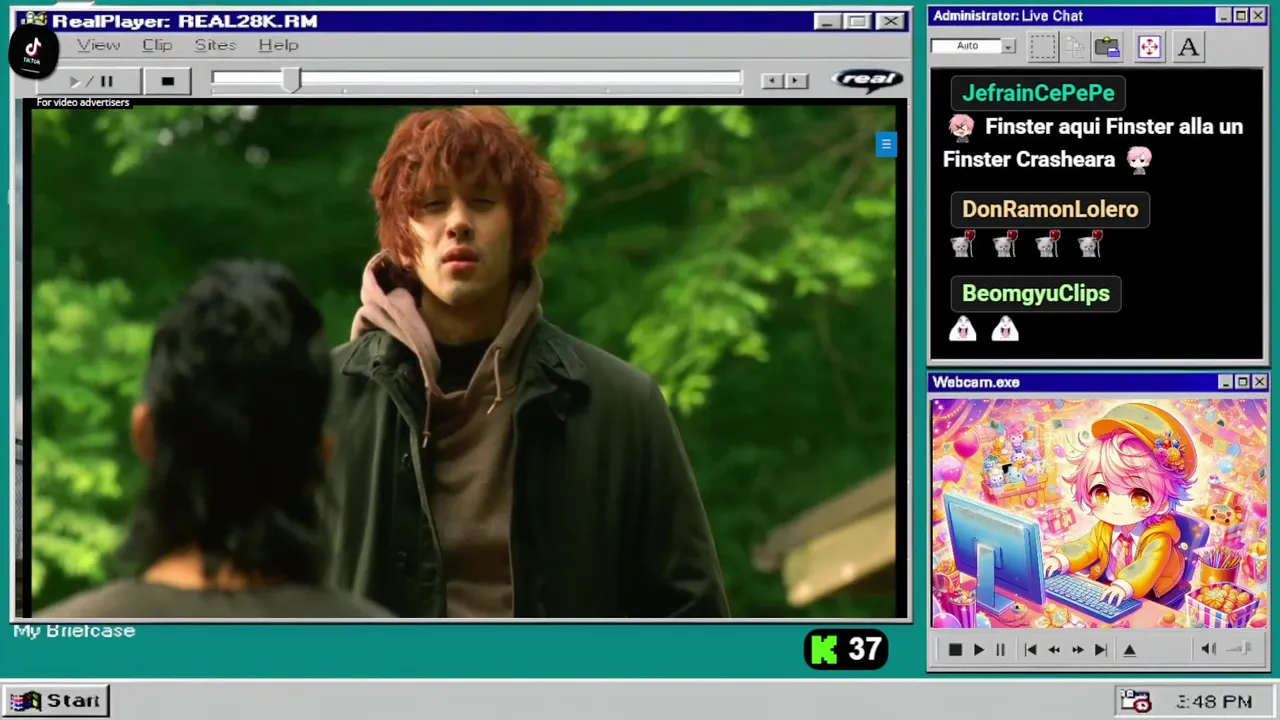Open the Start menu
The height and width of the screenshot is (720, 1280).
pos(56,701)
